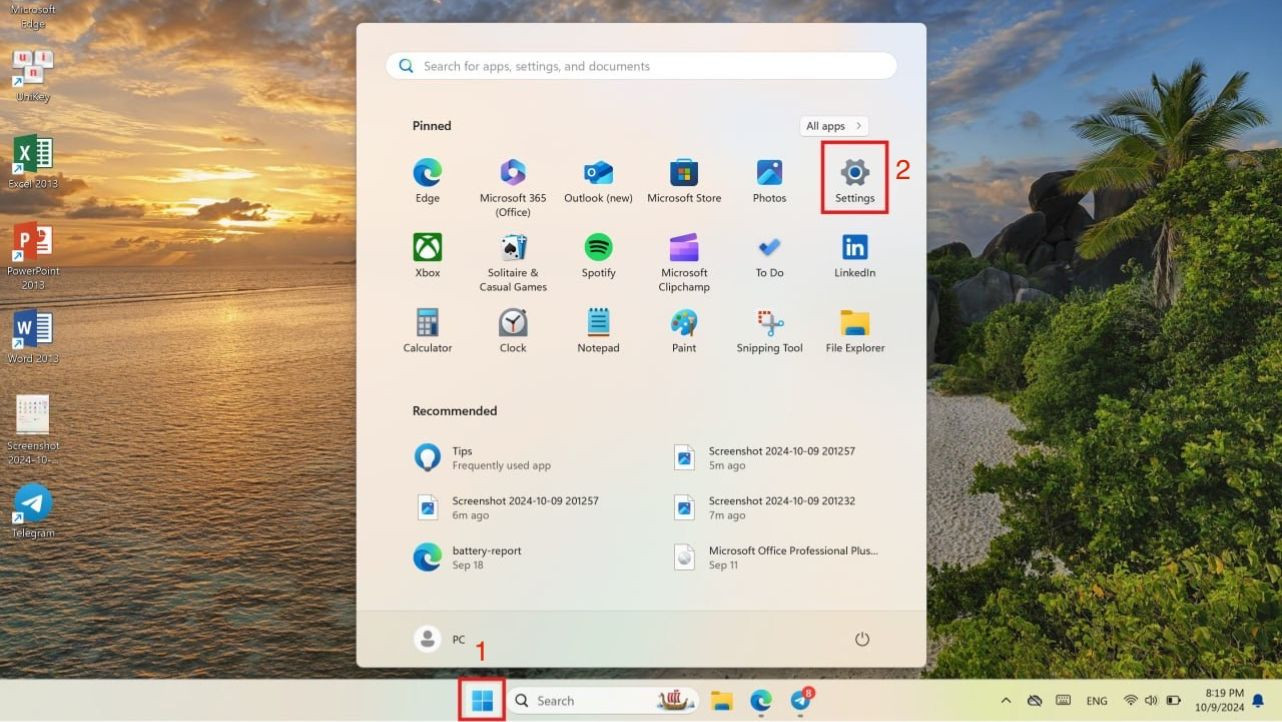Click the Windows Start button on taskbar
The height and width of the screenshot is (722, 1282).
coord(482,700)
